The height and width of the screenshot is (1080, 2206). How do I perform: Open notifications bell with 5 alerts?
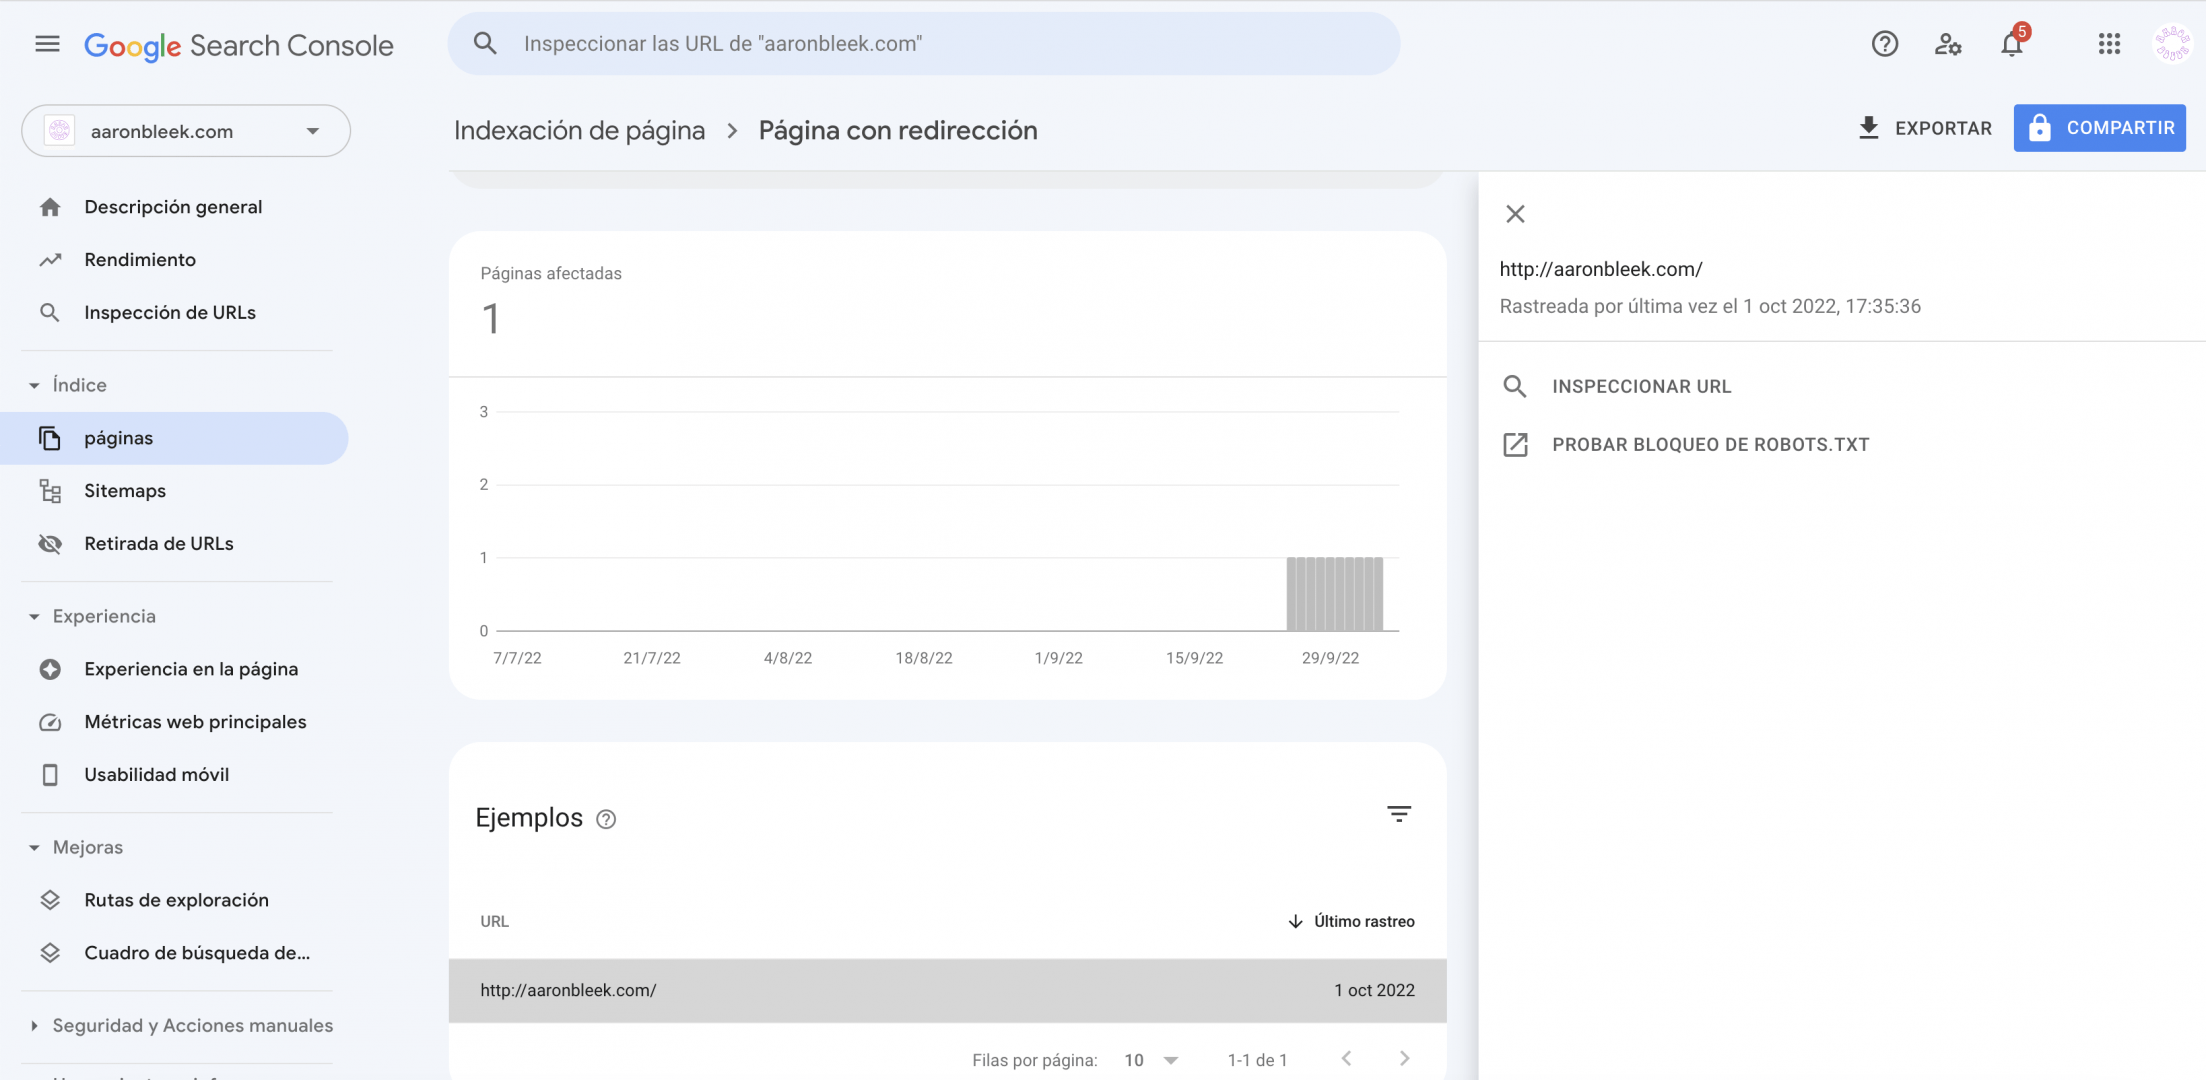[x=2012, y=44]
